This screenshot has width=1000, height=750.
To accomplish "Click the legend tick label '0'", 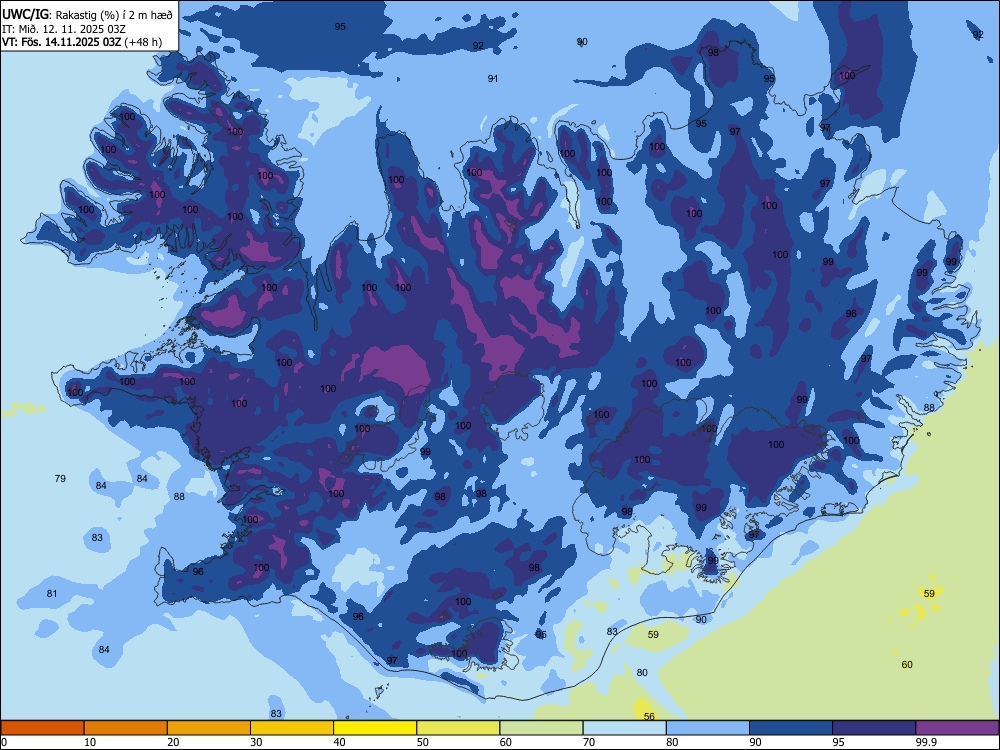I will 4,742.
